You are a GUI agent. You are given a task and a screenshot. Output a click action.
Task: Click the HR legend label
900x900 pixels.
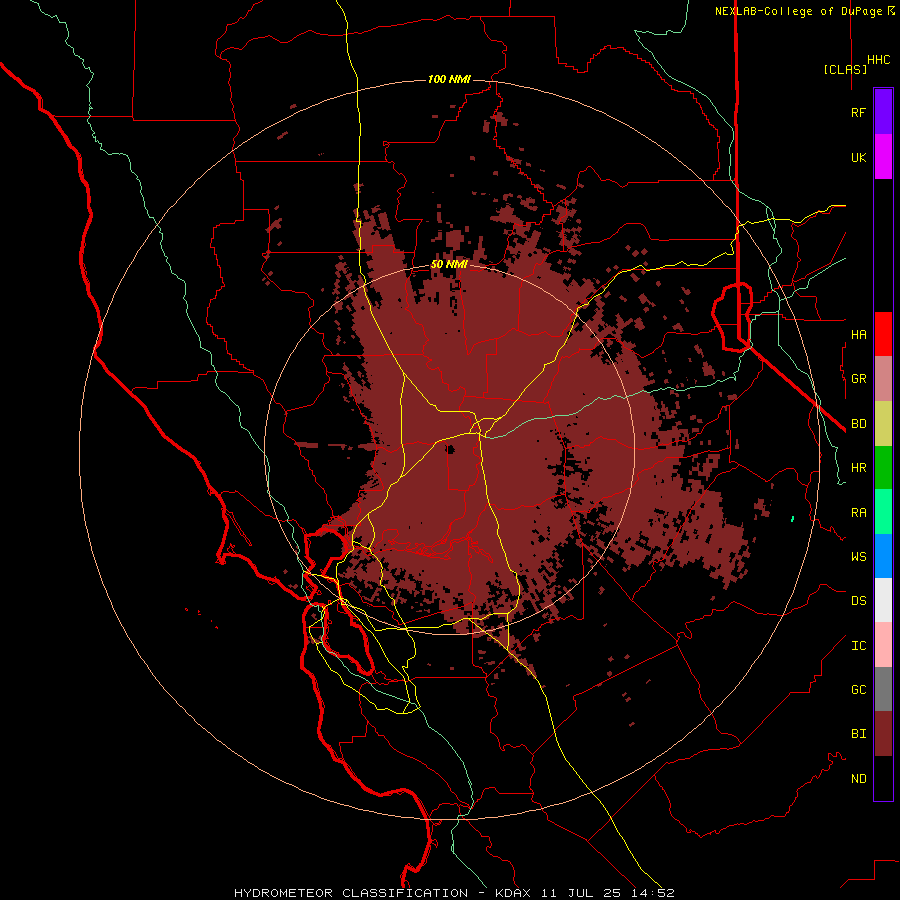(858, 468)
